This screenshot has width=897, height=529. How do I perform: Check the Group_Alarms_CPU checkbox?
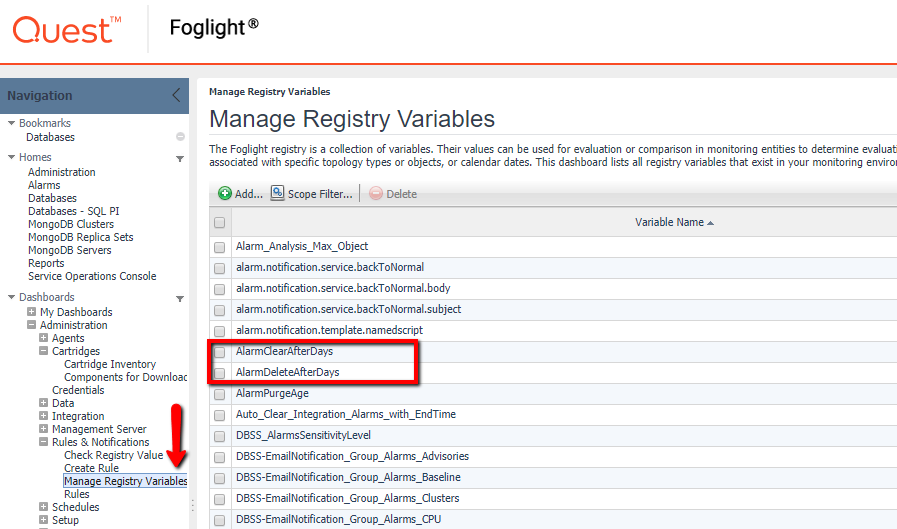pyautogui.click(x=219, y=520)
